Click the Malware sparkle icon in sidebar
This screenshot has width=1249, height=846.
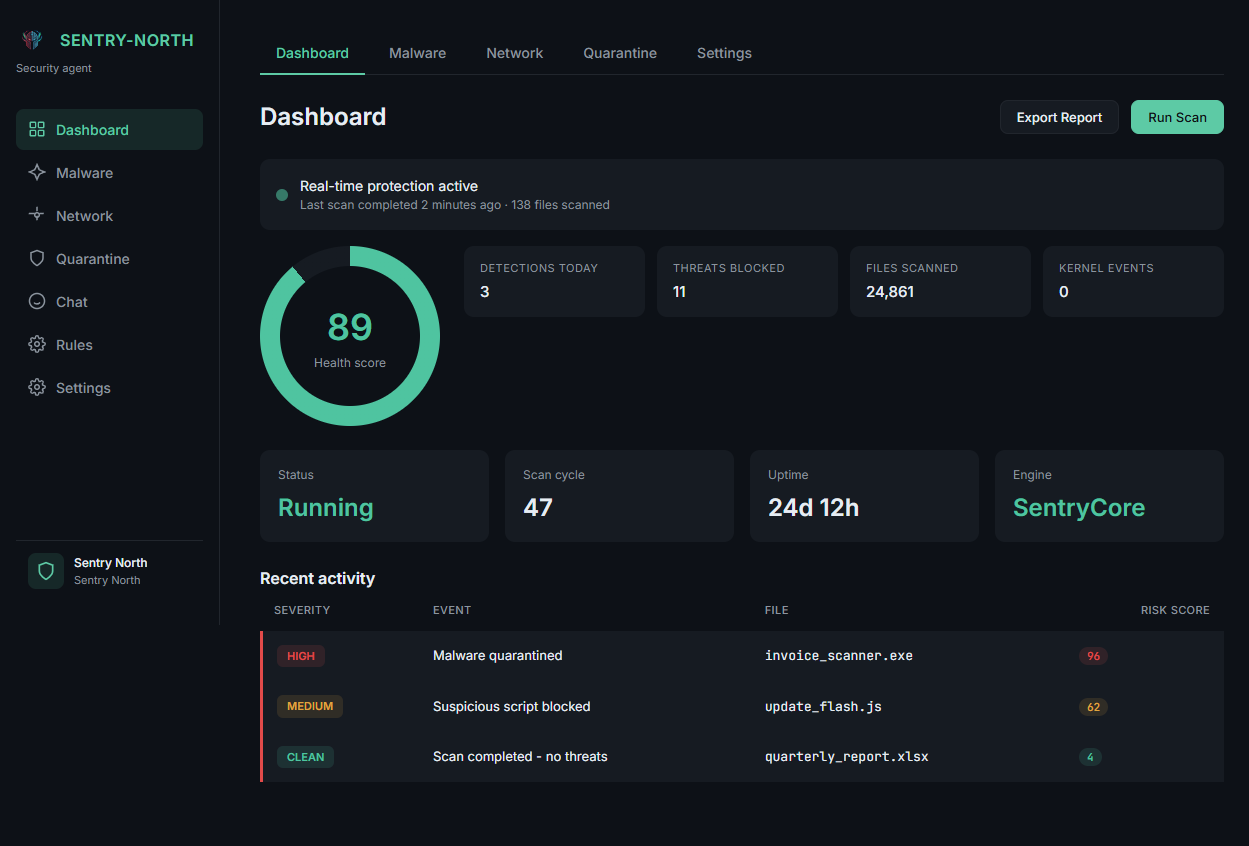click(37, 173)
